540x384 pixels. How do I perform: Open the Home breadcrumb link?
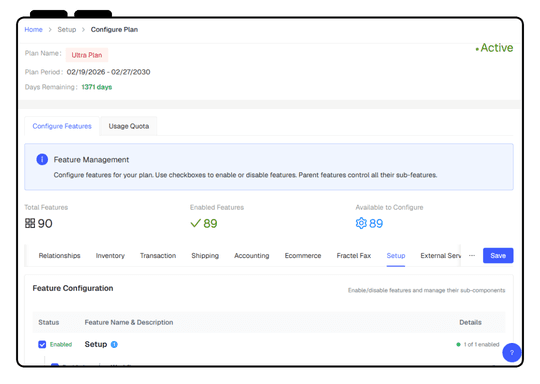[x=33, y=30]
